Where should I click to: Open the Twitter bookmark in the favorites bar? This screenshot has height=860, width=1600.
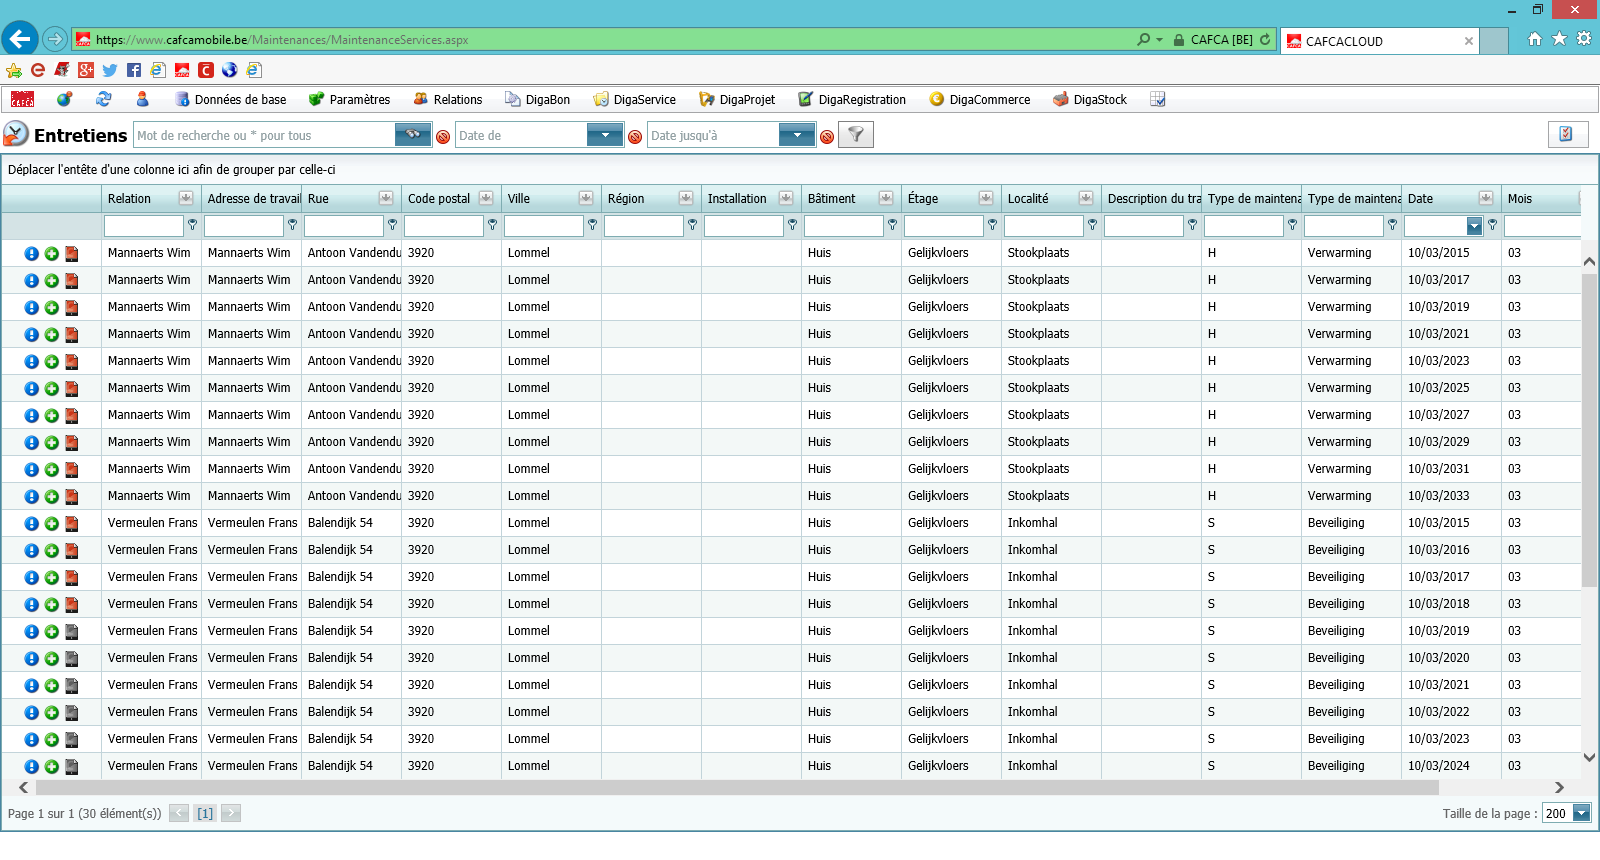(x=110, y=70)
